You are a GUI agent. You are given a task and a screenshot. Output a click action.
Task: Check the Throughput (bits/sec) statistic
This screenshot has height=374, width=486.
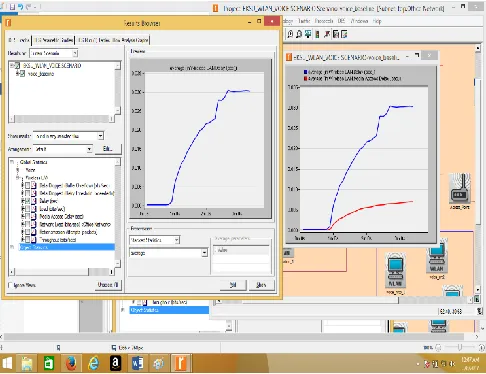28,240
